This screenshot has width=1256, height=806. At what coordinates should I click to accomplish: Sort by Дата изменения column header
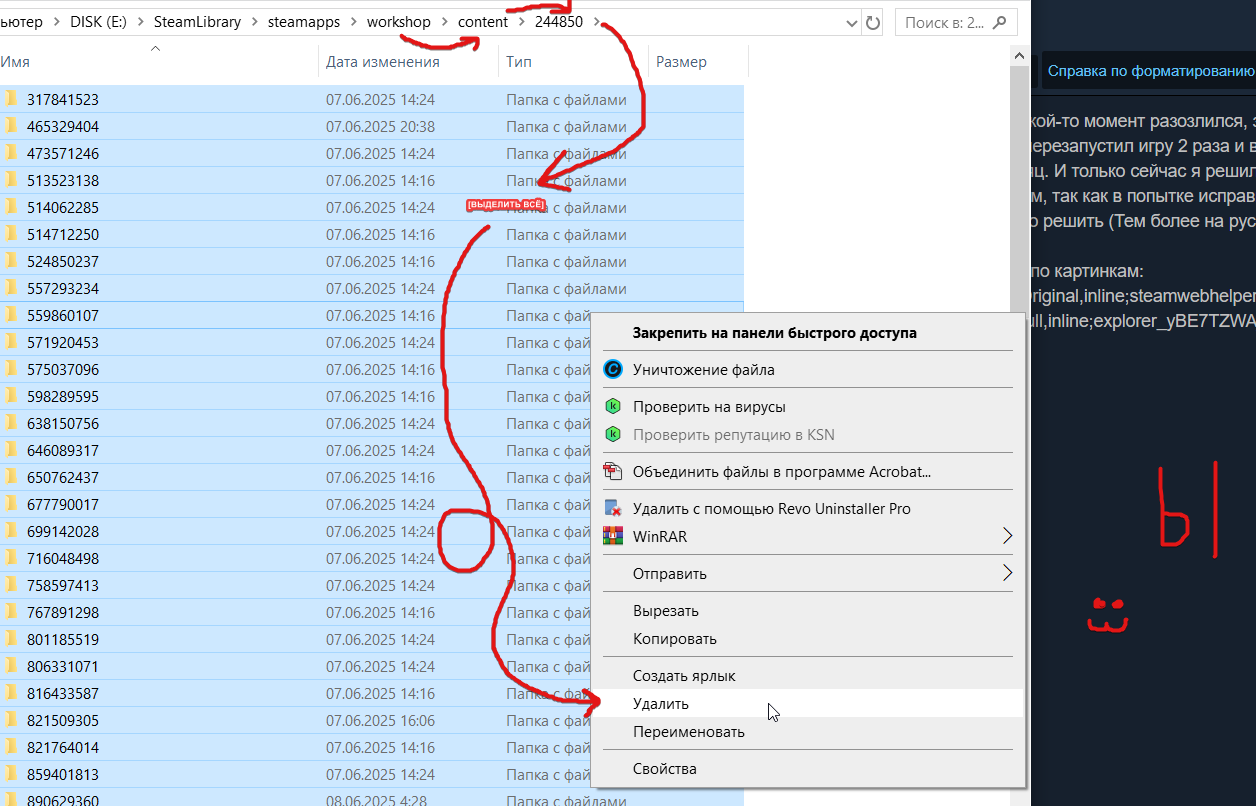click(383, 62)
